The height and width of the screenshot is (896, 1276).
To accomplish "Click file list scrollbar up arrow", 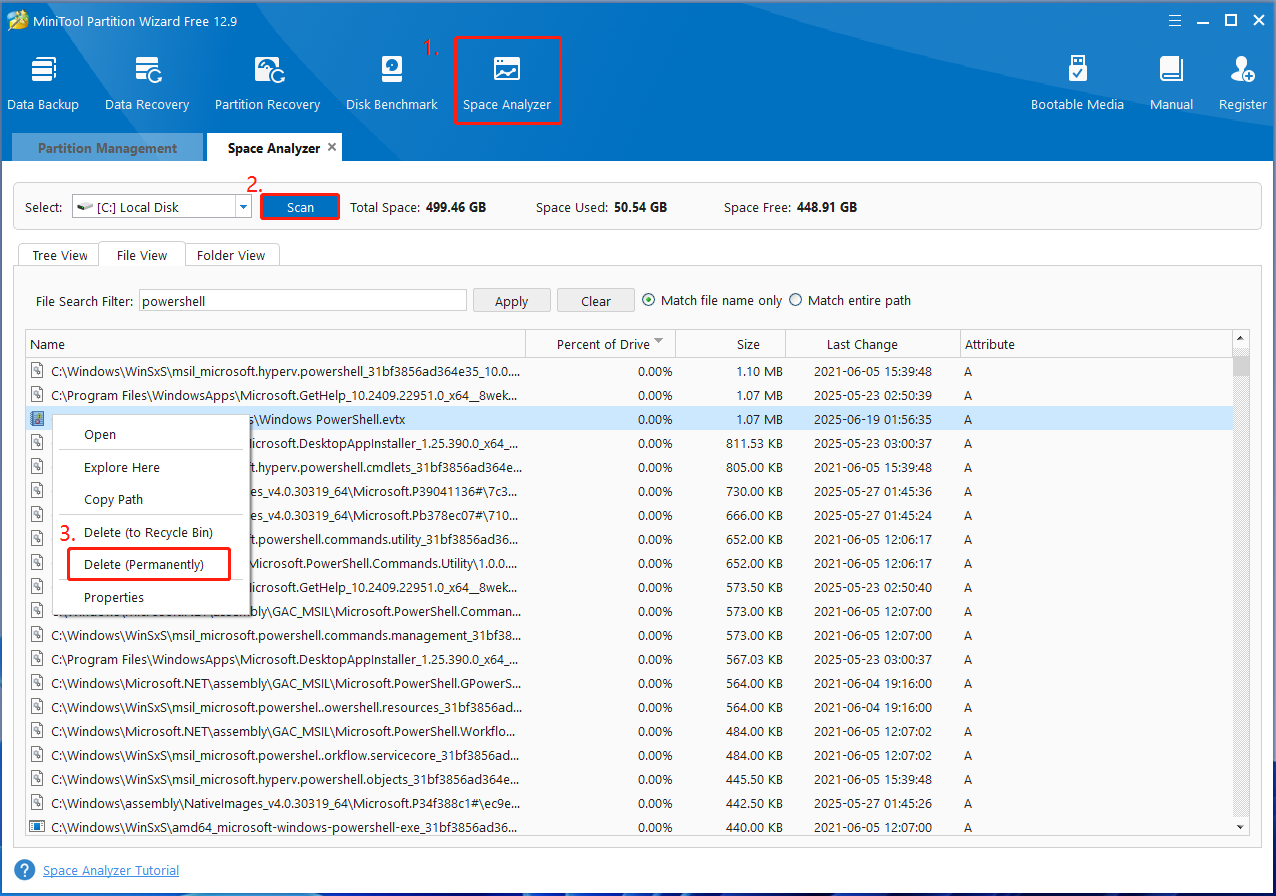I will coord(1241,338).
